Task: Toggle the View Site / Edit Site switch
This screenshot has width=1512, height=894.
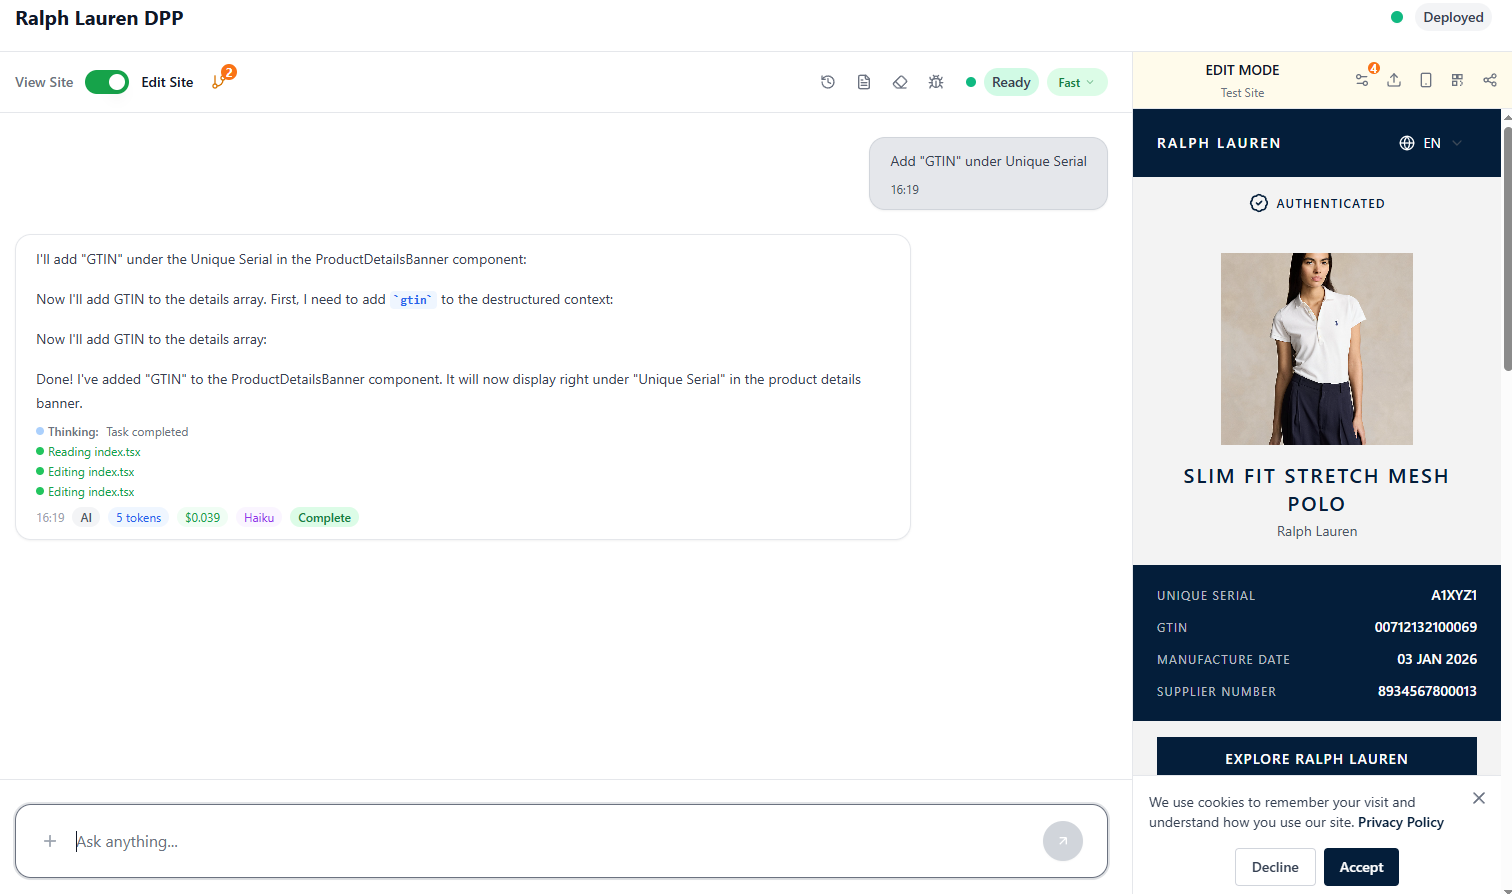Action: [107, 82]
